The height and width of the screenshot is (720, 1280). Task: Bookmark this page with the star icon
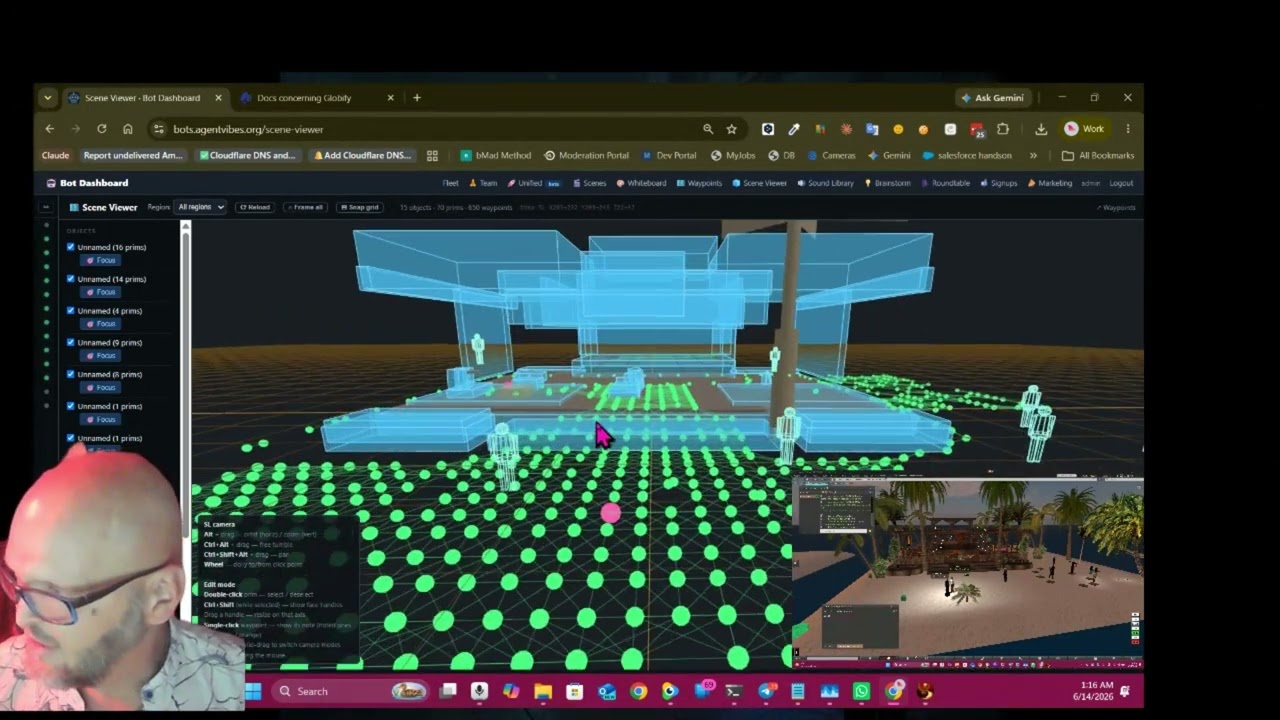point(731,129)
